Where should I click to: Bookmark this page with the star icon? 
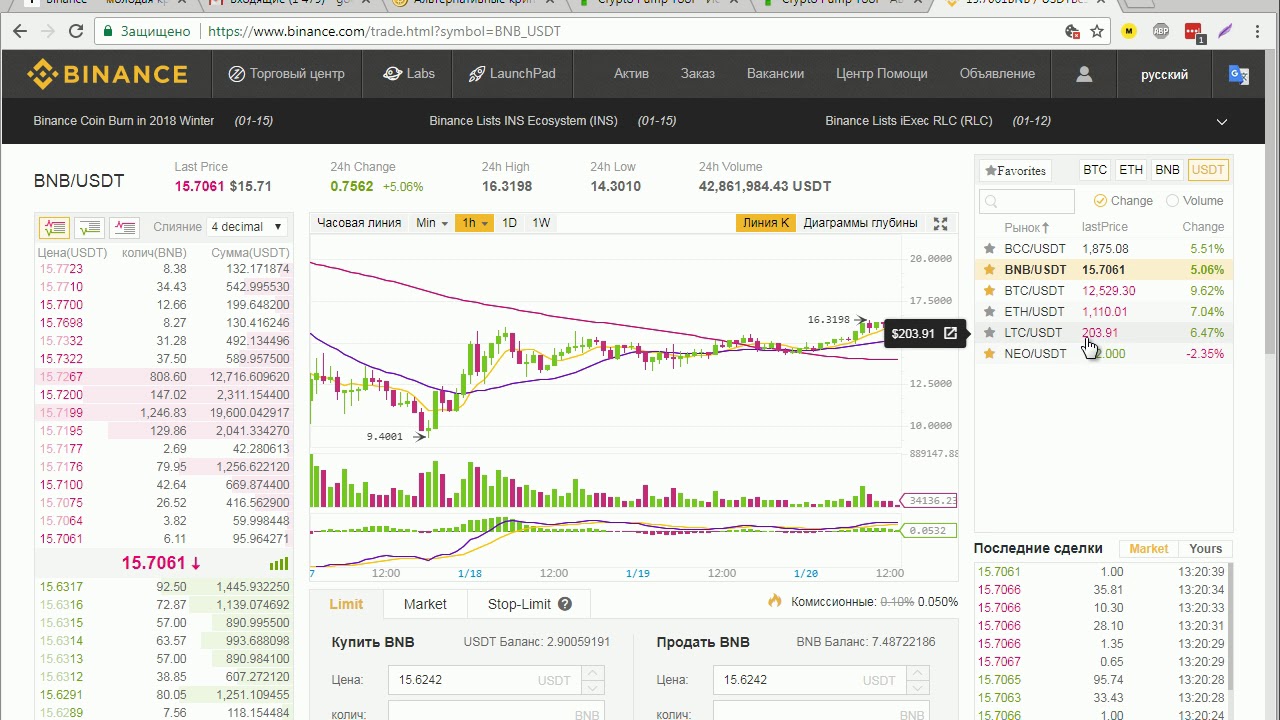tap(1097, 31)
